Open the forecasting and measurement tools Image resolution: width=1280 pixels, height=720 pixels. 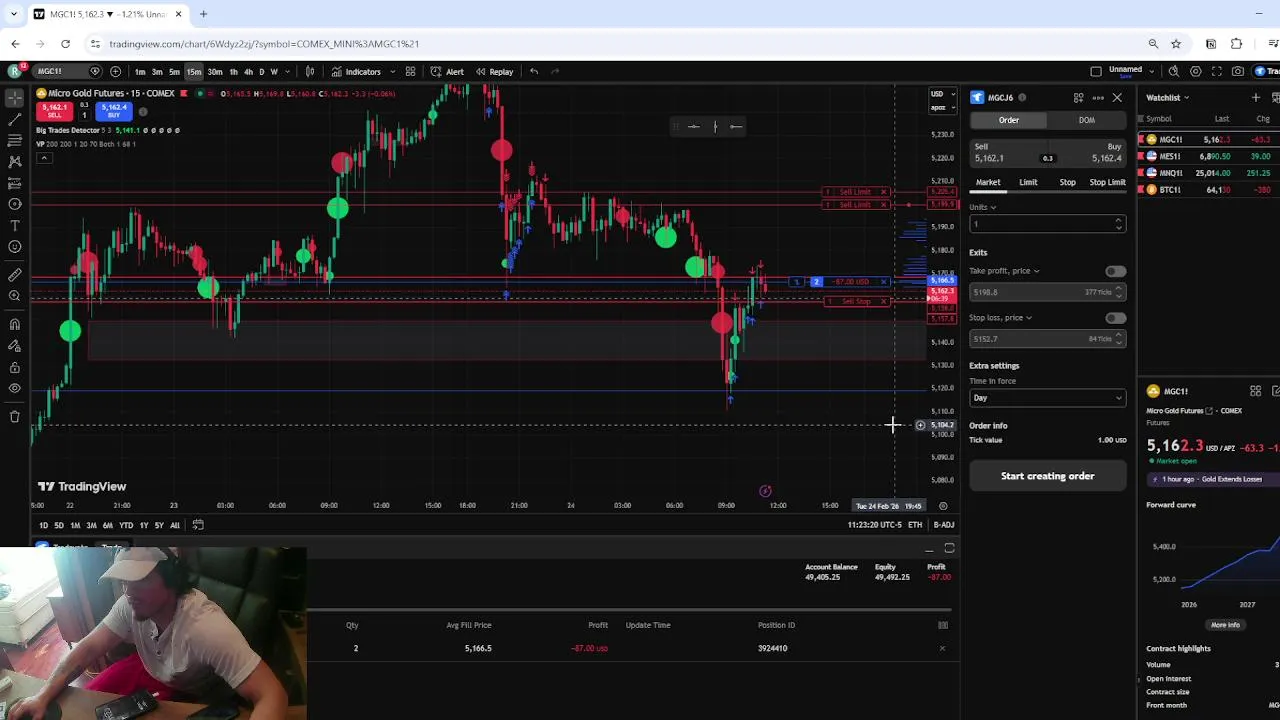click(x=14, y=183)
